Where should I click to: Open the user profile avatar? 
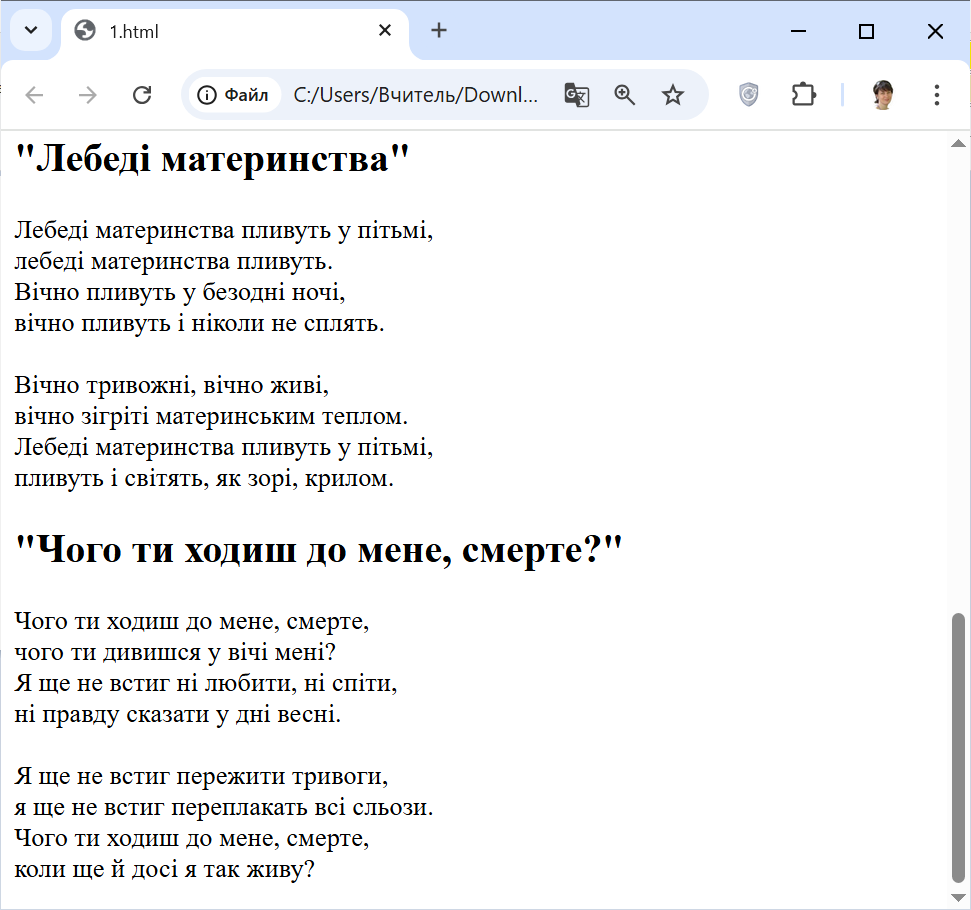[882, 95]
